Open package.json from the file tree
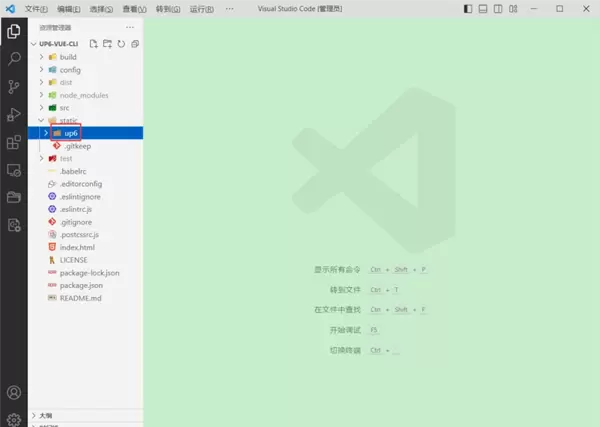Viewport: 600px width, 427px height. click(x=82, y=285)
